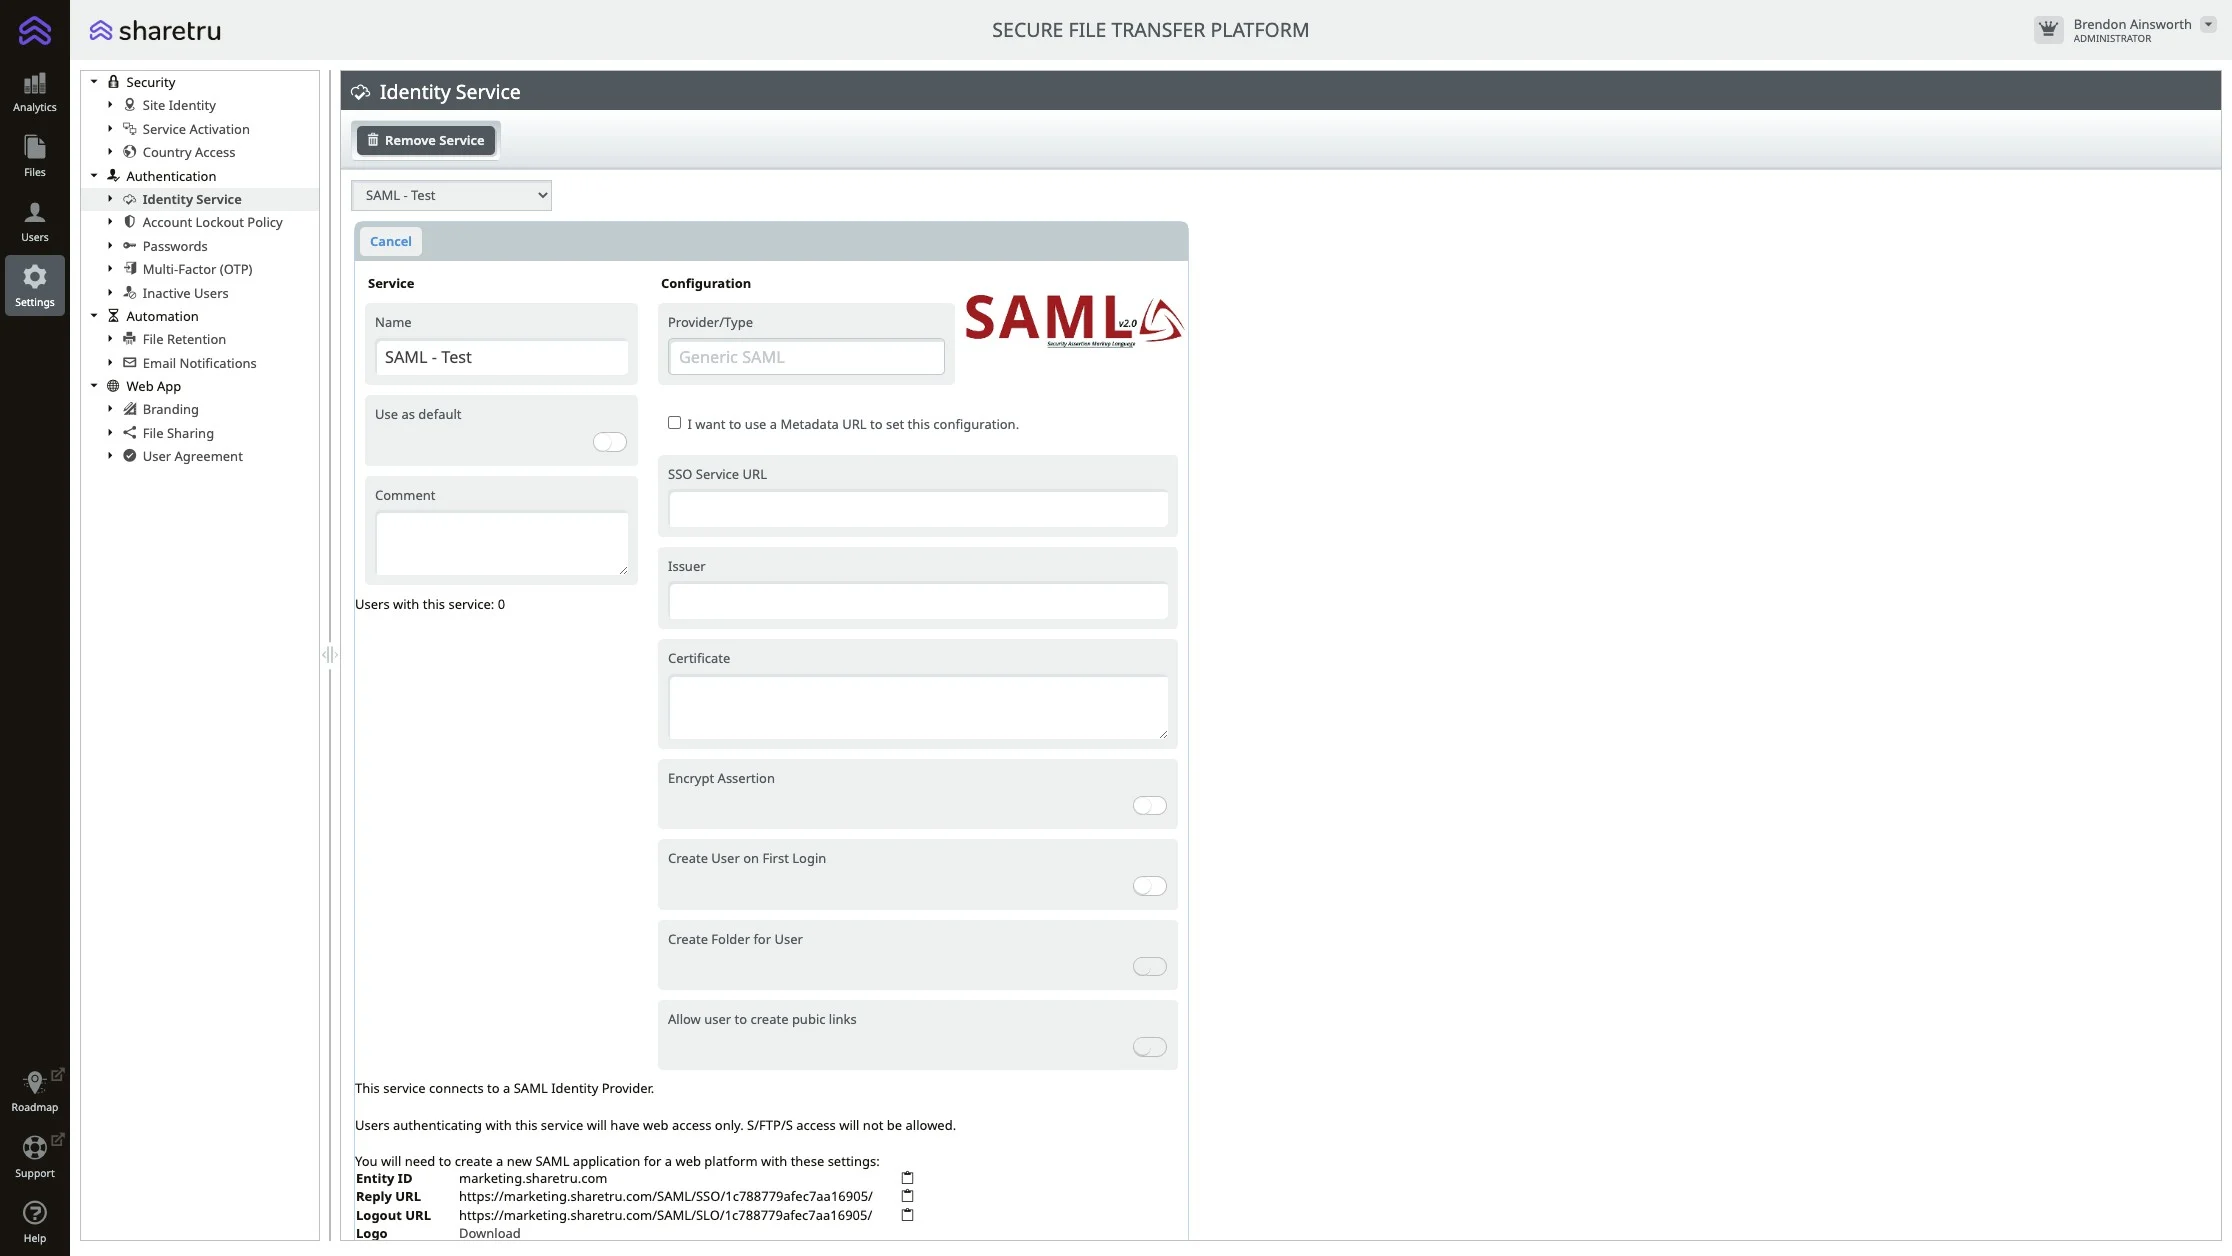Open the Email Notifications settings item
The height and width of the screenshot is (1256, 2232).
(x=199, y=363)
